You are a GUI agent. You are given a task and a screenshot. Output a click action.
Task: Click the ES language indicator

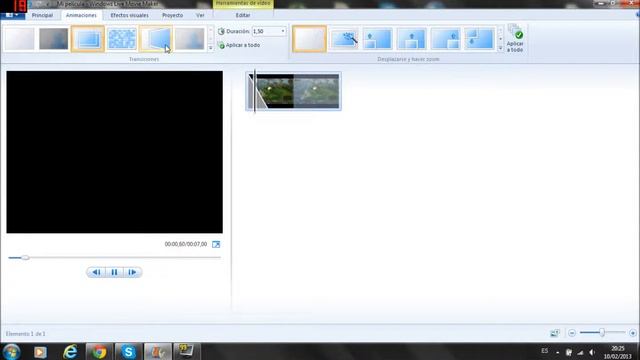[544, 351]
